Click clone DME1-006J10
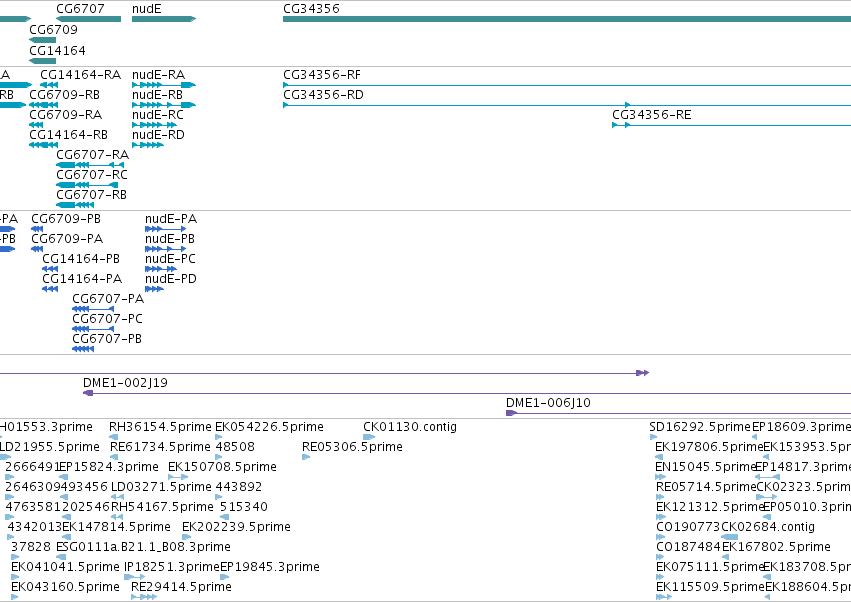The height and width of the screenshot is (602, 851). pyautogui.click(x=678, y=413)
